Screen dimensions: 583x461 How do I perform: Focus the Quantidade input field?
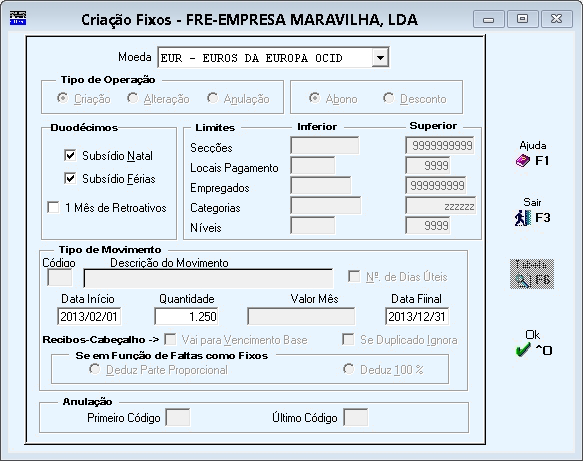186,316
